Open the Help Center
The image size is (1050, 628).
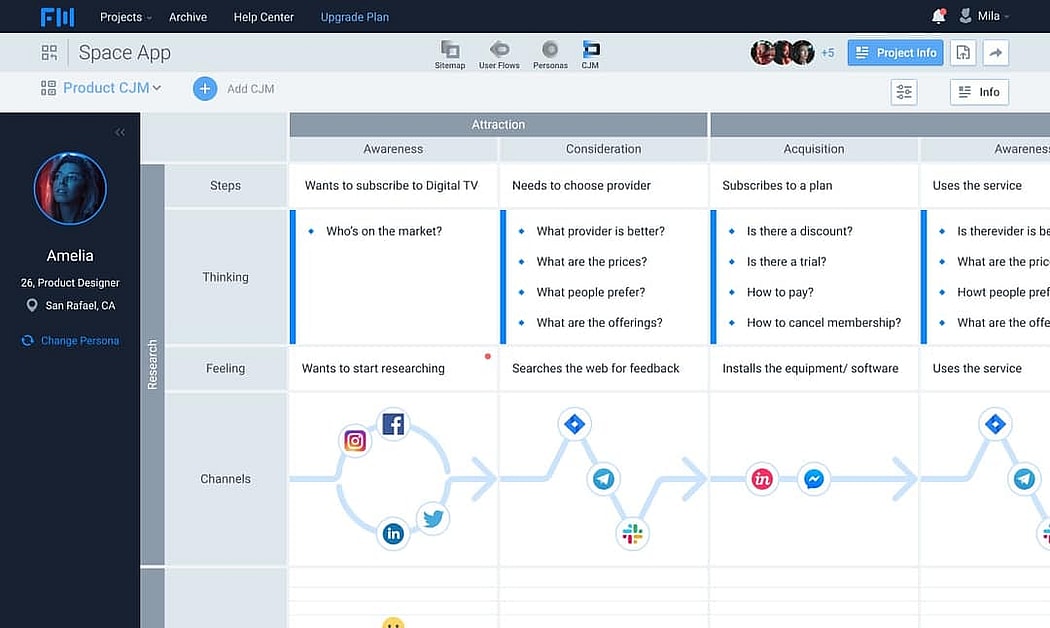click(263, 17)
